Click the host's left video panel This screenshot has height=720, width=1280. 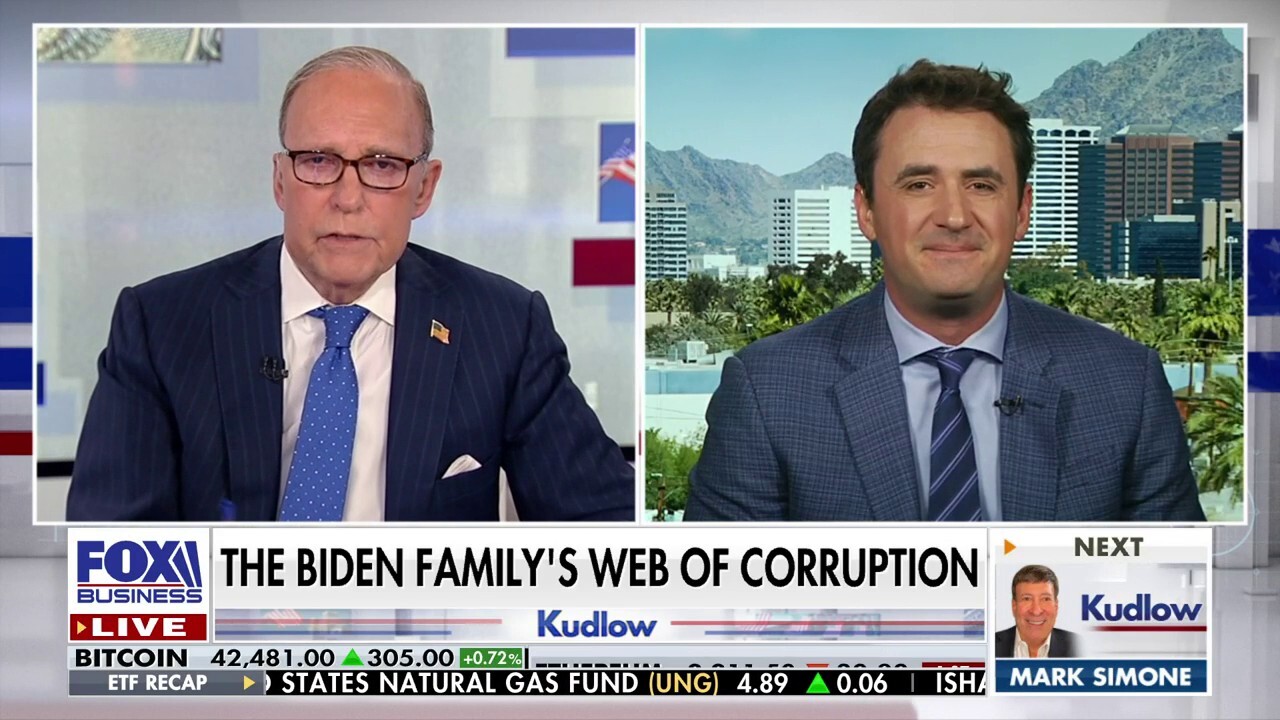(336, 273)
